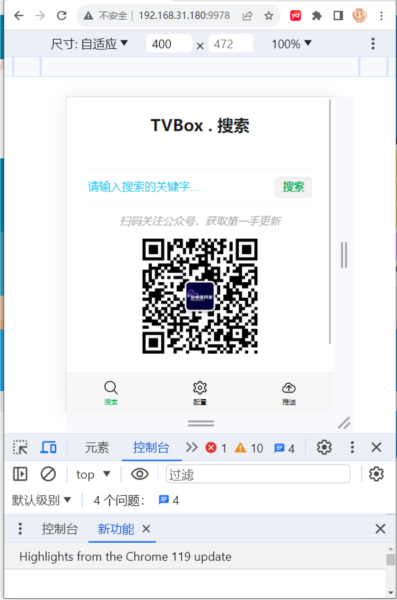This screenshot has width=397, height=600.
Task: Open the 配置 gear tab
Action: (200, 393)
